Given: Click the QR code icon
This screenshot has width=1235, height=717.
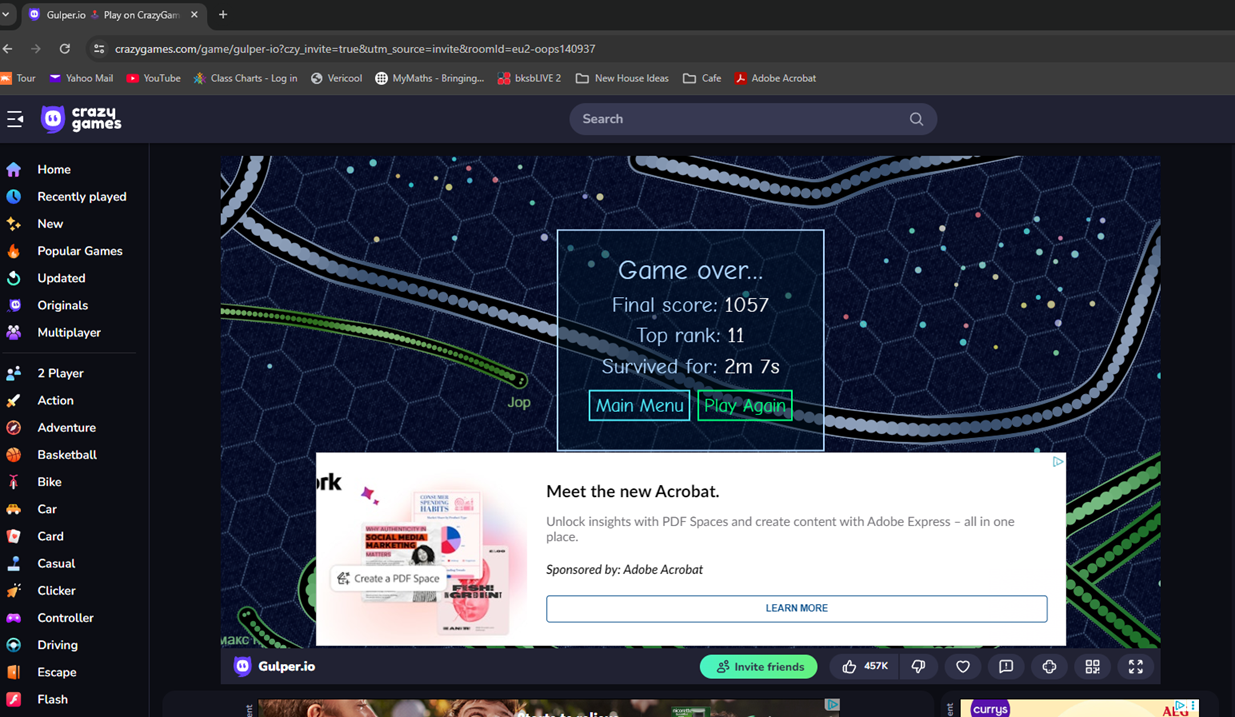Looking at the screenshot, I should pyautogui.click(x=1092, y=667).
